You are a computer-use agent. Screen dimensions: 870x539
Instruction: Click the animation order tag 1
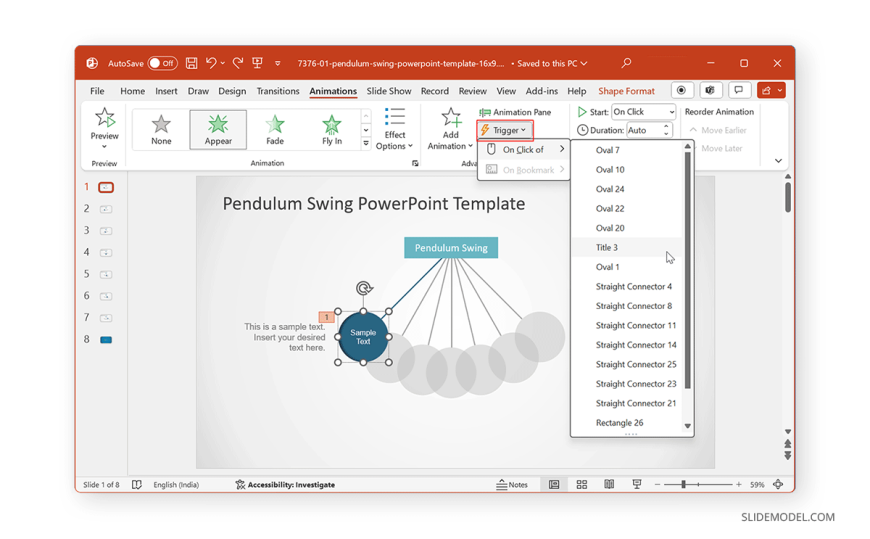[326, 317]
